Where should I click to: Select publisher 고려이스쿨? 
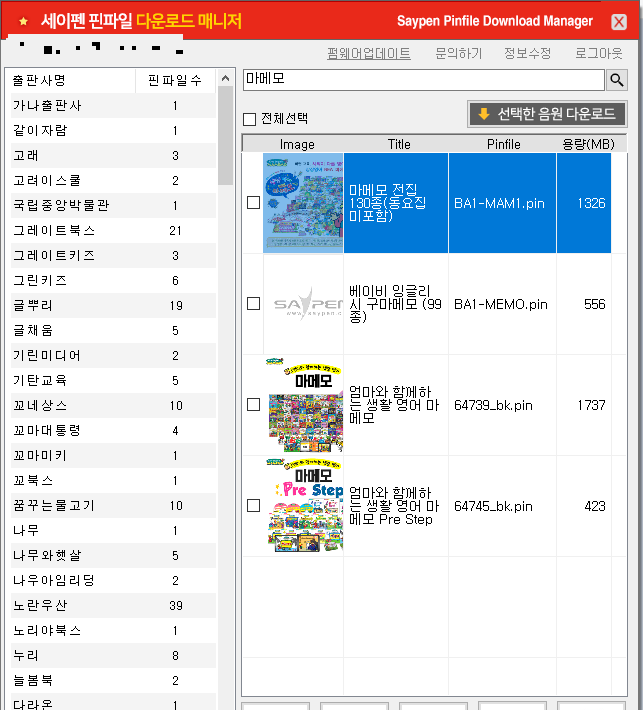click(x=113, y=180)
